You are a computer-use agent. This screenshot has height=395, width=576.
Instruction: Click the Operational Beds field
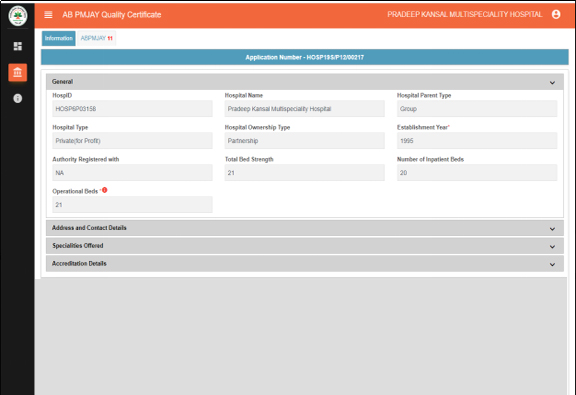(132, 205)
